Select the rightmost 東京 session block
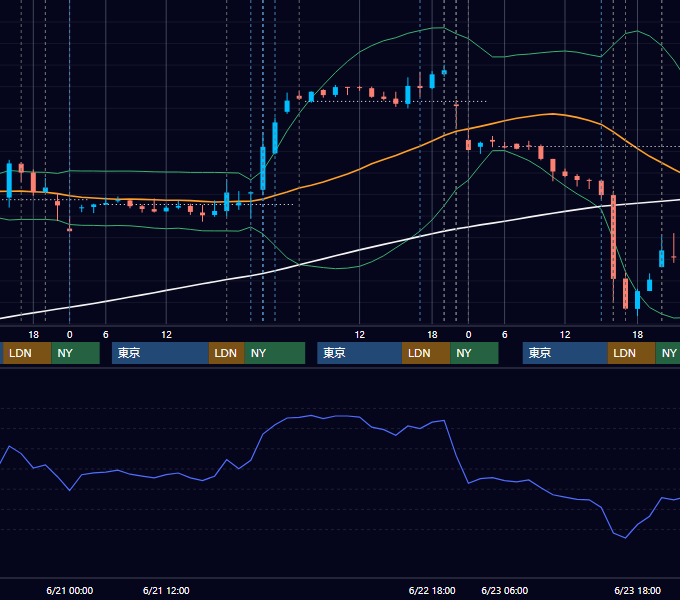The height and width of the screenshot is (600, 680). pyautogui.click(x=565, y=353)
